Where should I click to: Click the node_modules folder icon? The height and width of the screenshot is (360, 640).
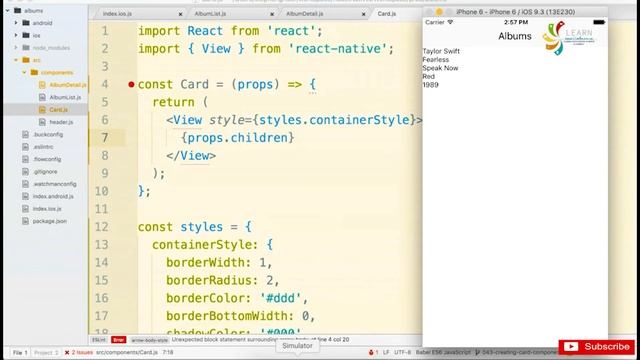click(x=26, y=48)
